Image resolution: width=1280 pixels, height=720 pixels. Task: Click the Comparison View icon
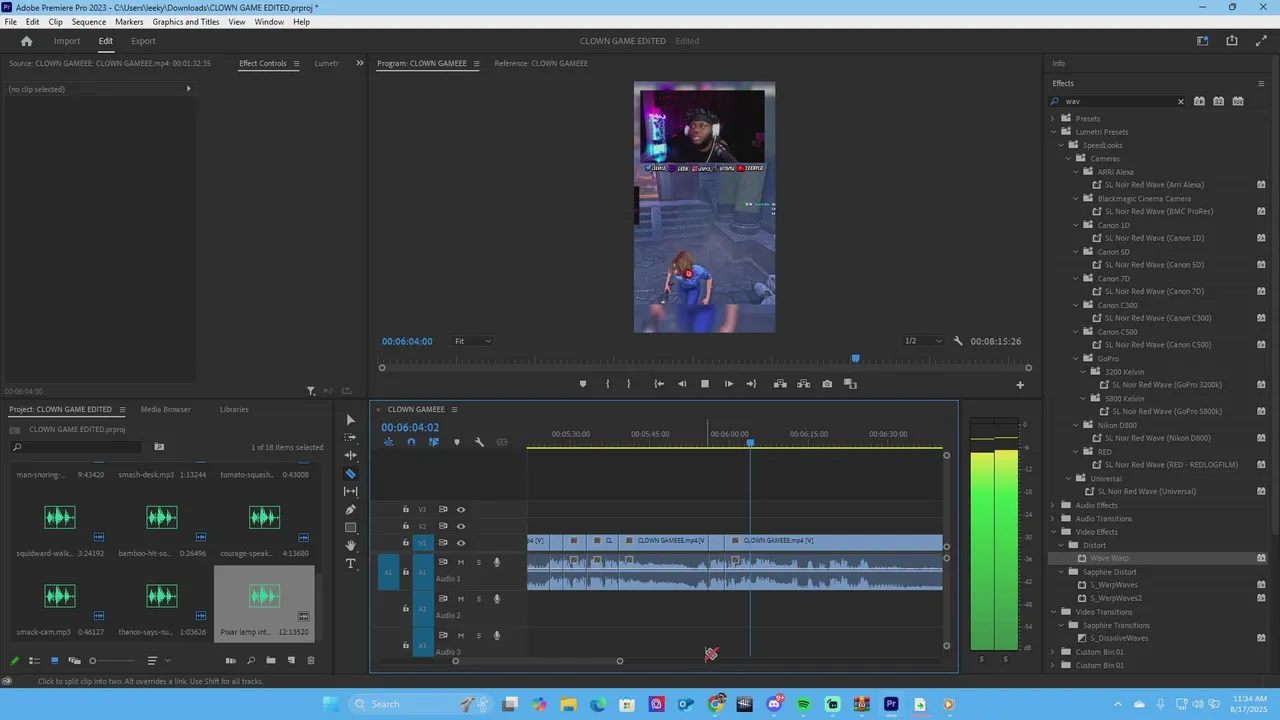850,384
